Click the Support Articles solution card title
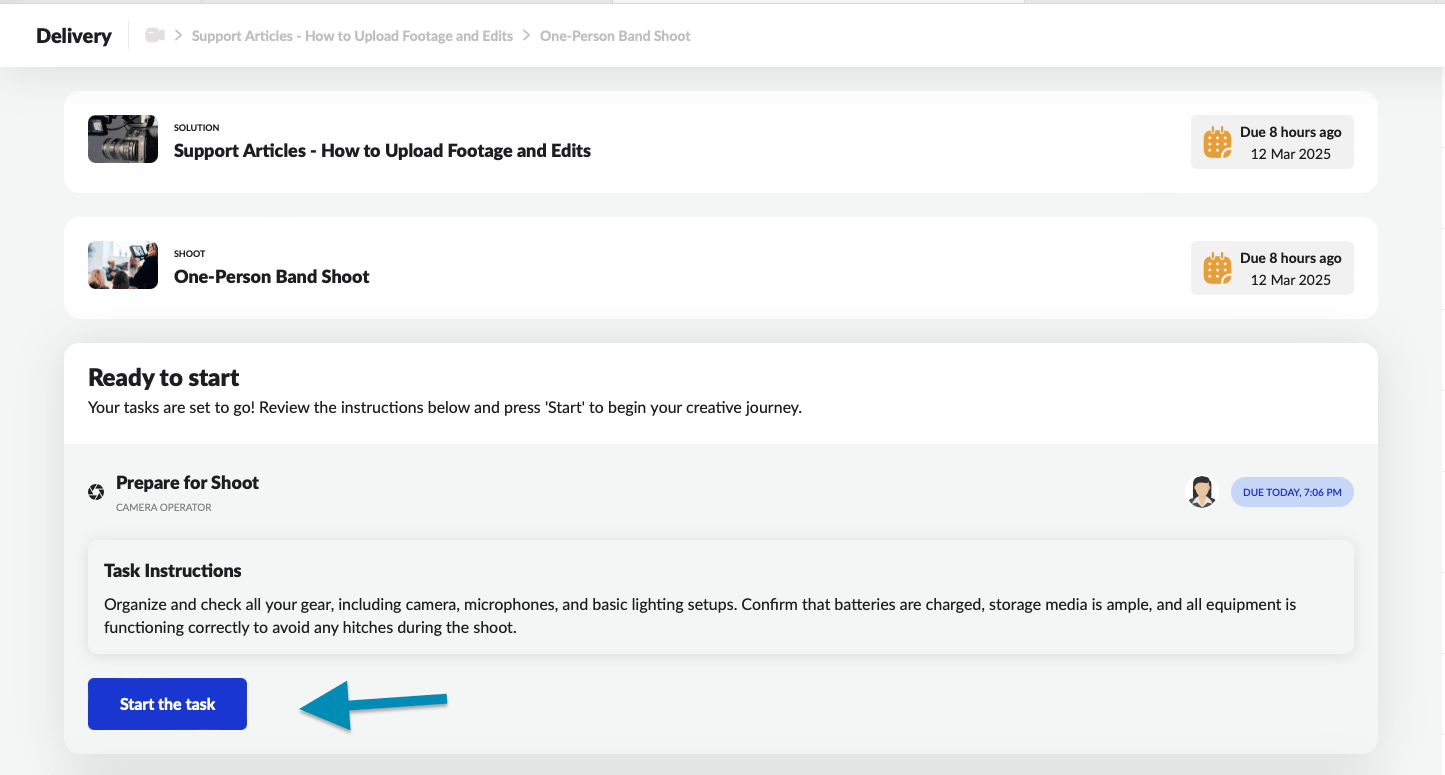 coord(382,151)
